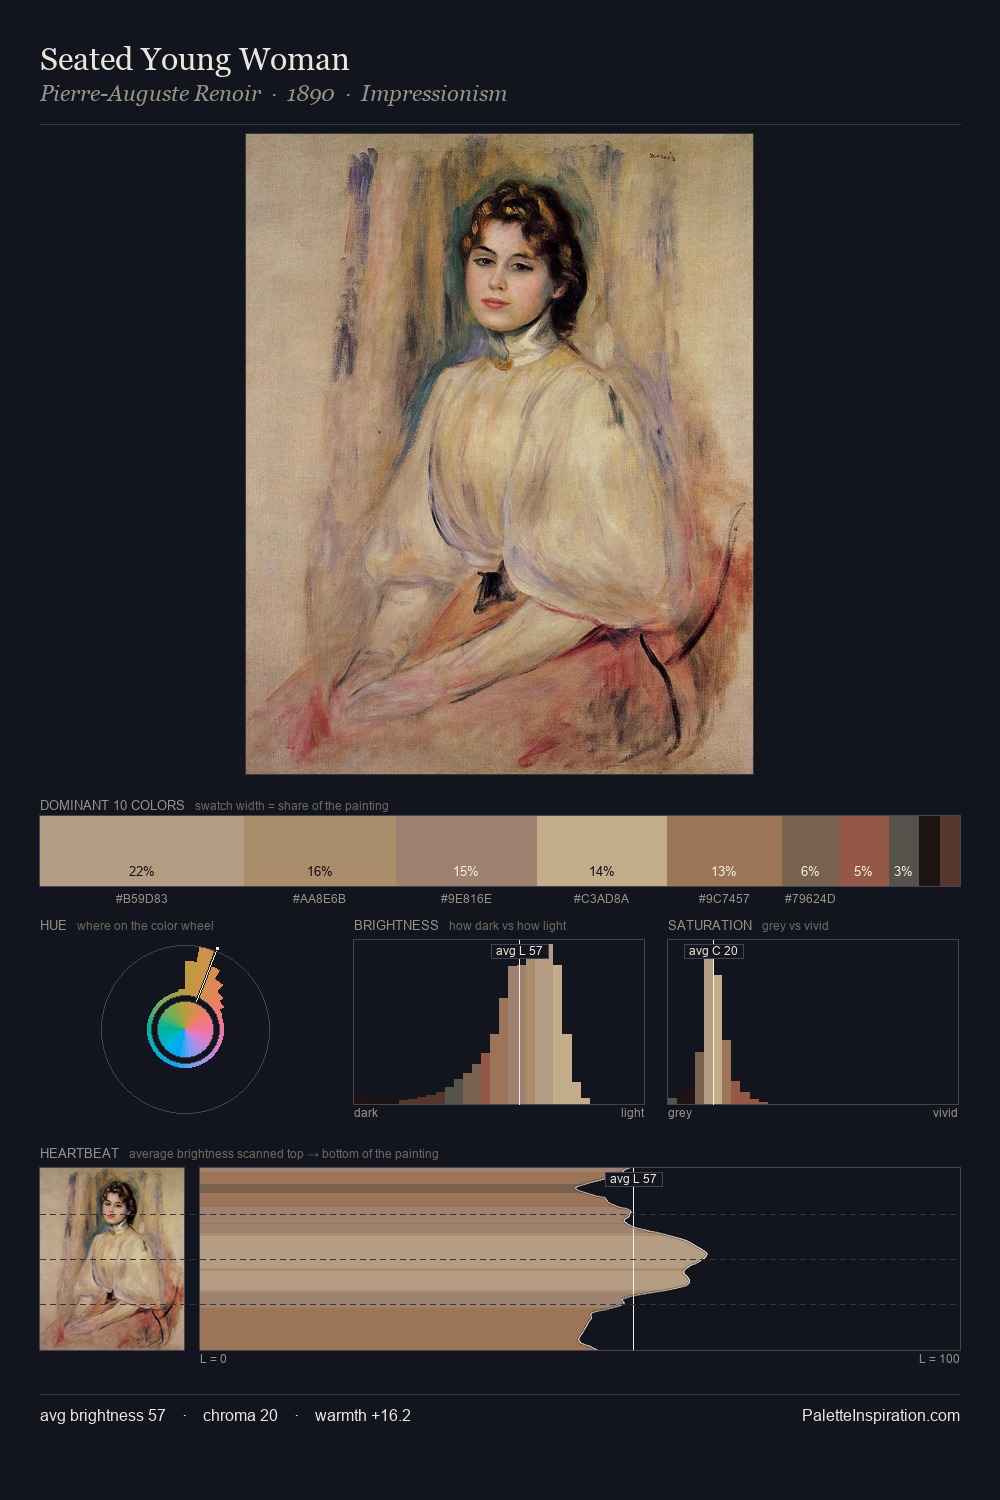The image size is (1000, 1500).
Task: Select the 15% color swatch
Action: pyautogui.click(x=466, y=851)
